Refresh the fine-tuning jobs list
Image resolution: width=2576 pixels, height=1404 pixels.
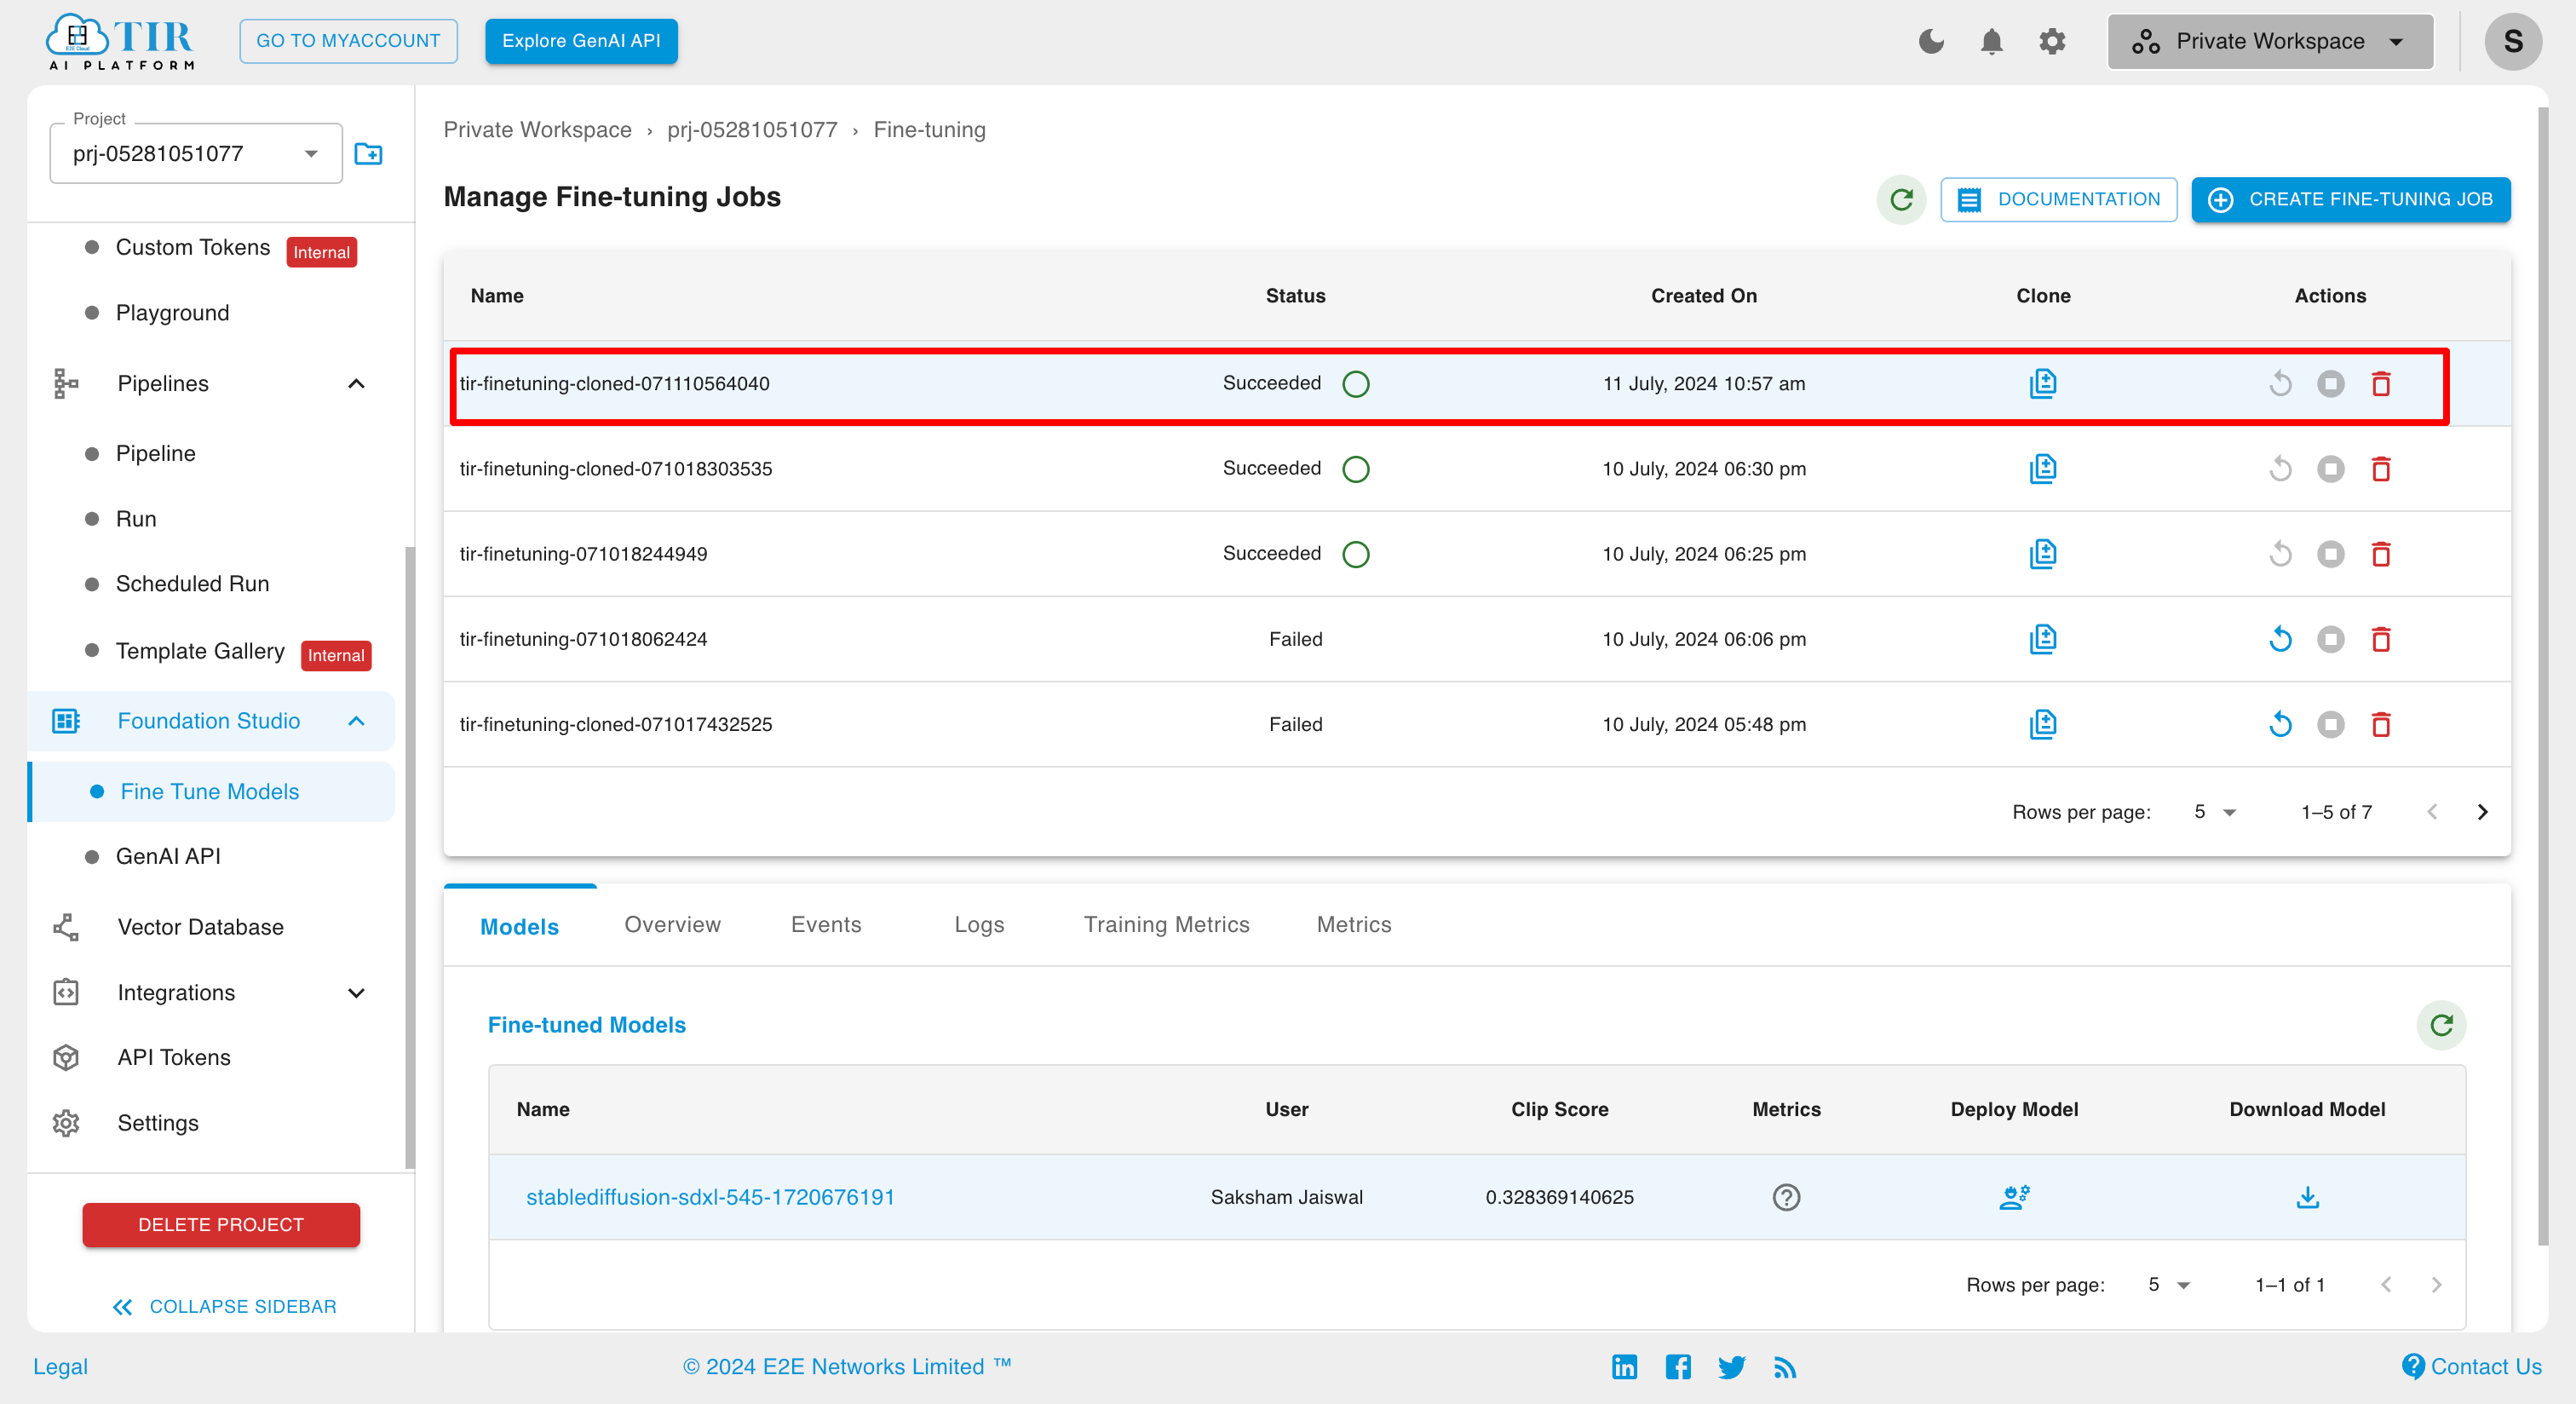(x=1901, y=199)
